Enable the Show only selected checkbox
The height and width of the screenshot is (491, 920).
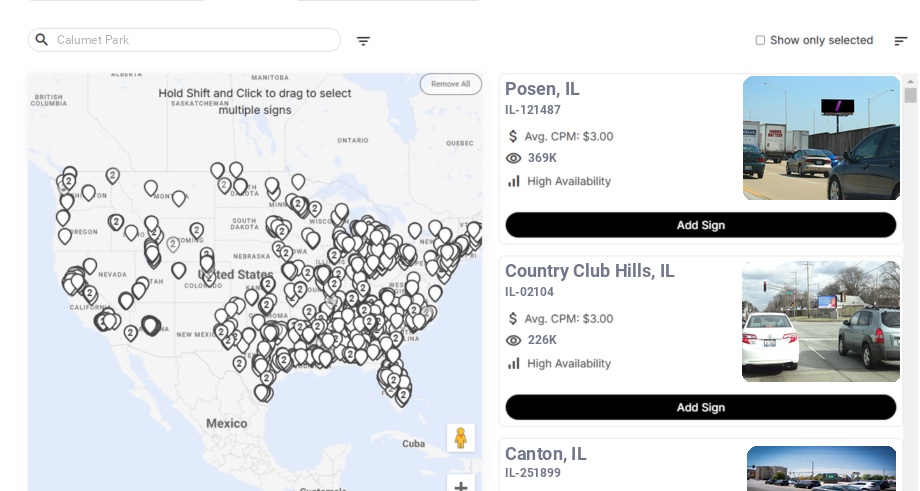(760, 40)
